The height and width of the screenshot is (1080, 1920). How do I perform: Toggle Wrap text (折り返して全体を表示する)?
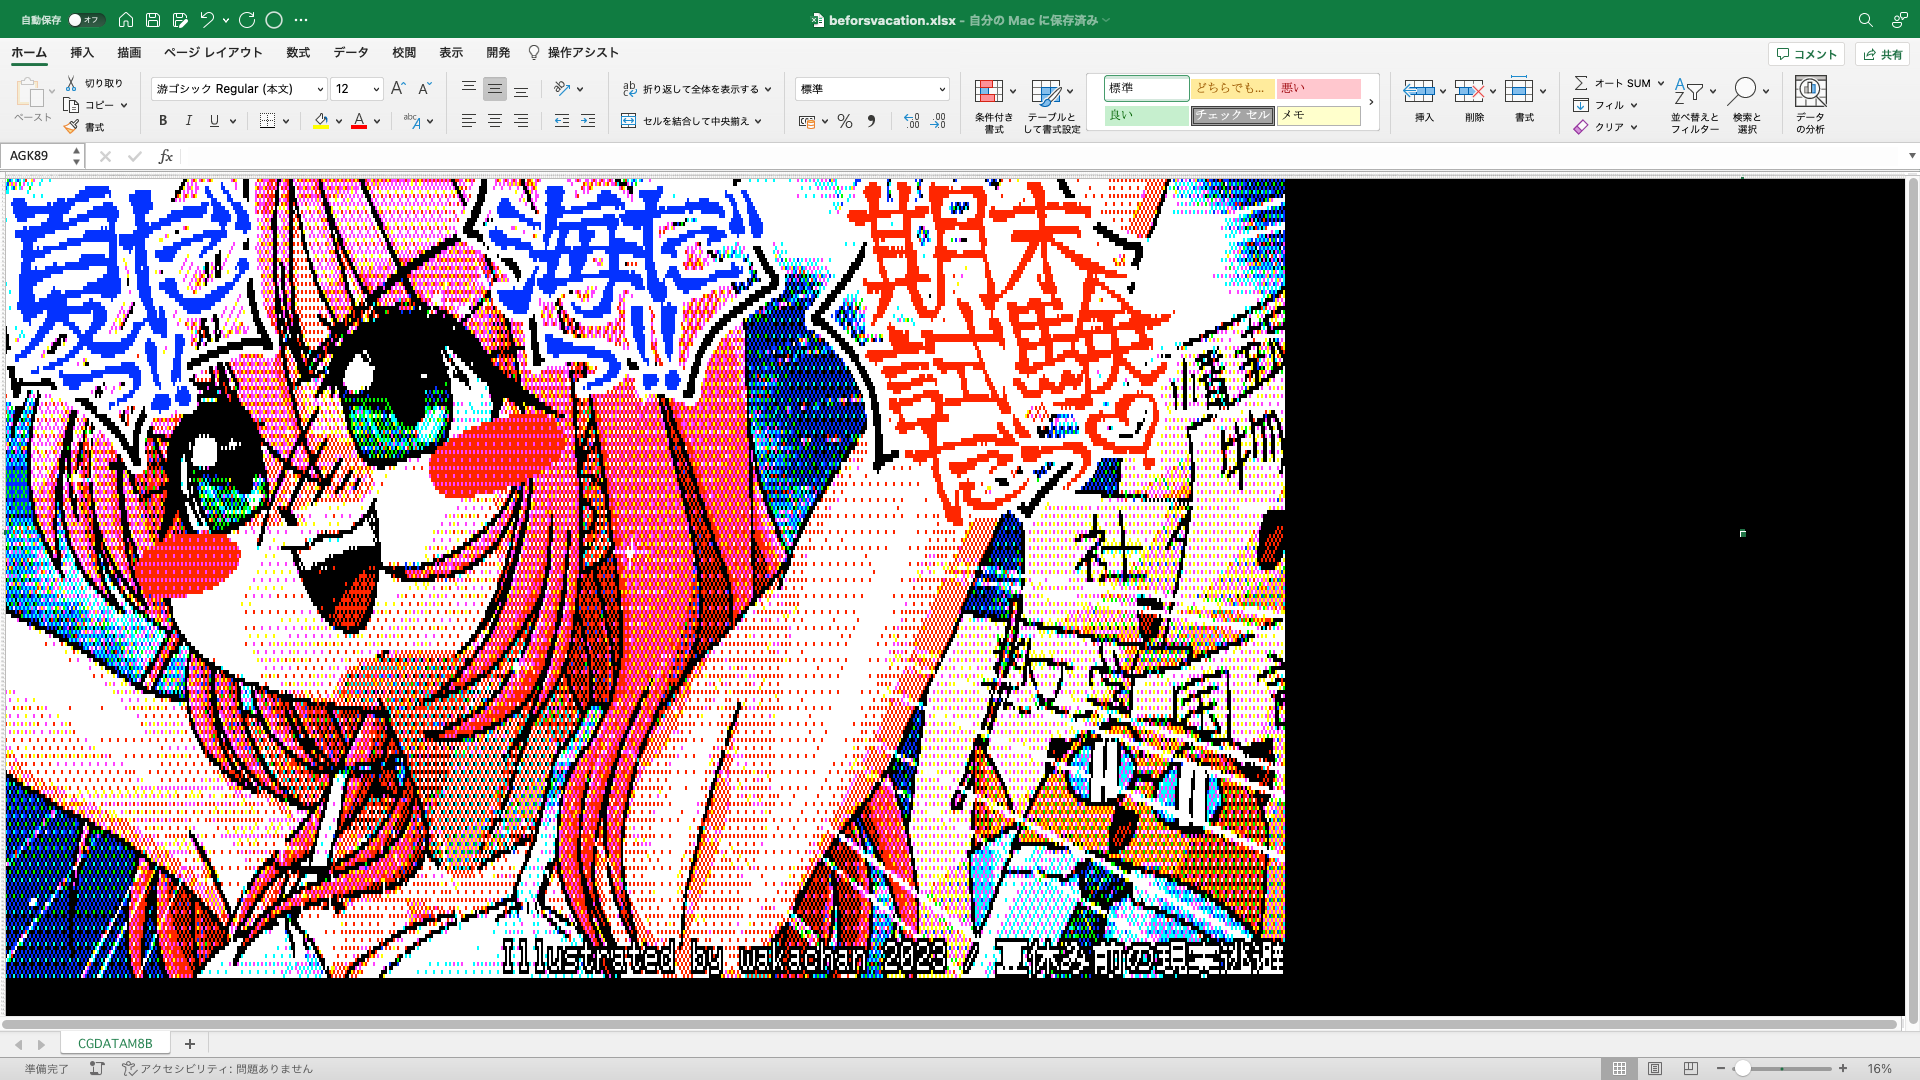[697, 89]
